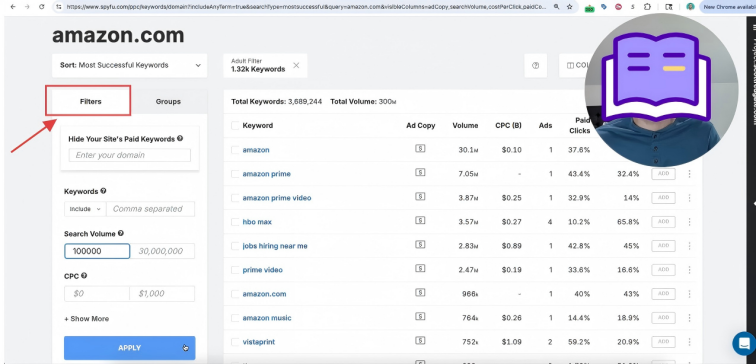Image resolution: width=756 pixels, height=364 pixels.
Task: Click the browser forward arrow
Action: [27, 7]
